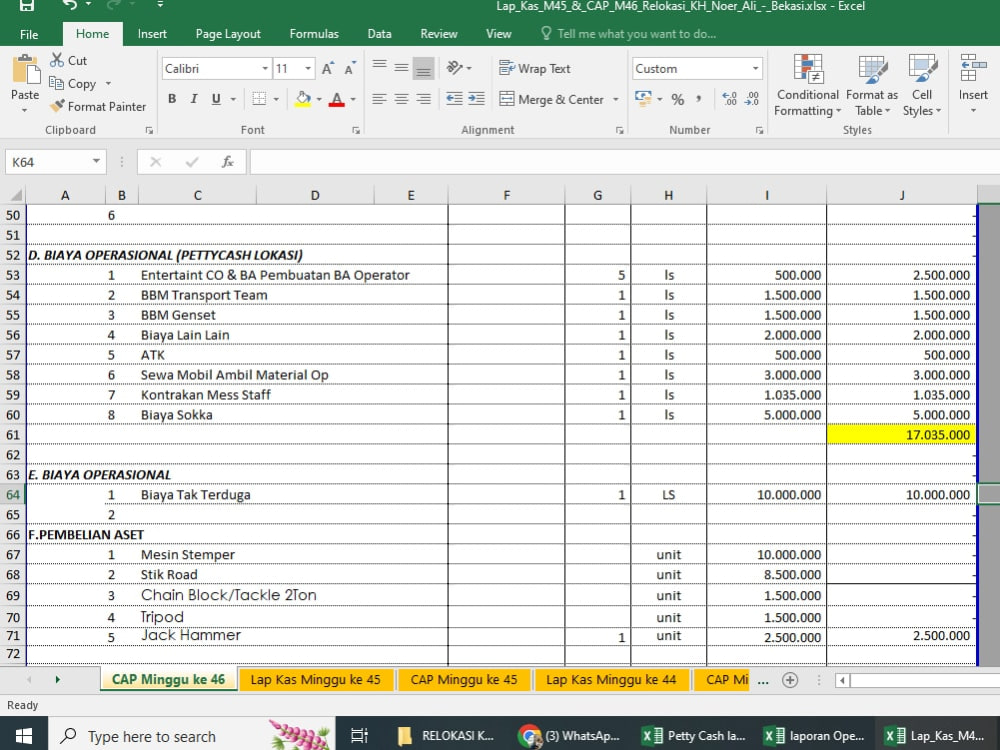Toggle Bold formatting
Screen dimensions: 1000x750
[x=172, y=99]
